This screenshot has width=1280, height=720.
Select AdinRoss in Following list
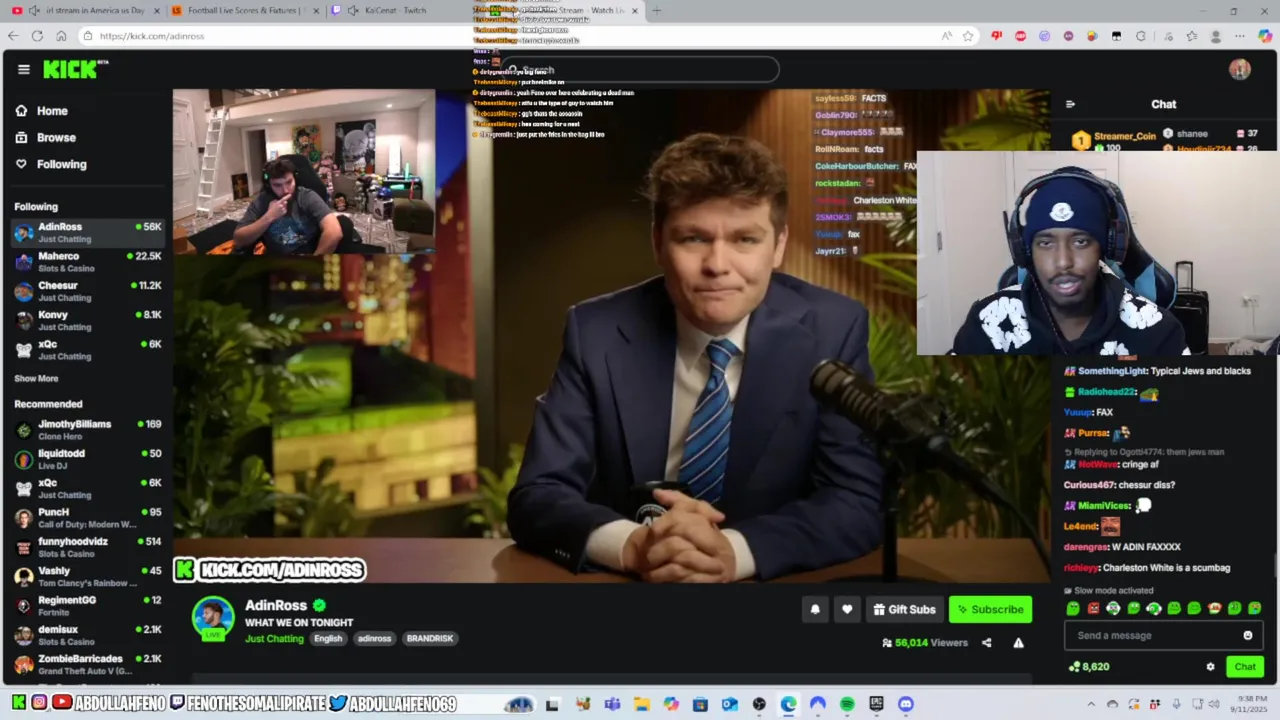88,232
